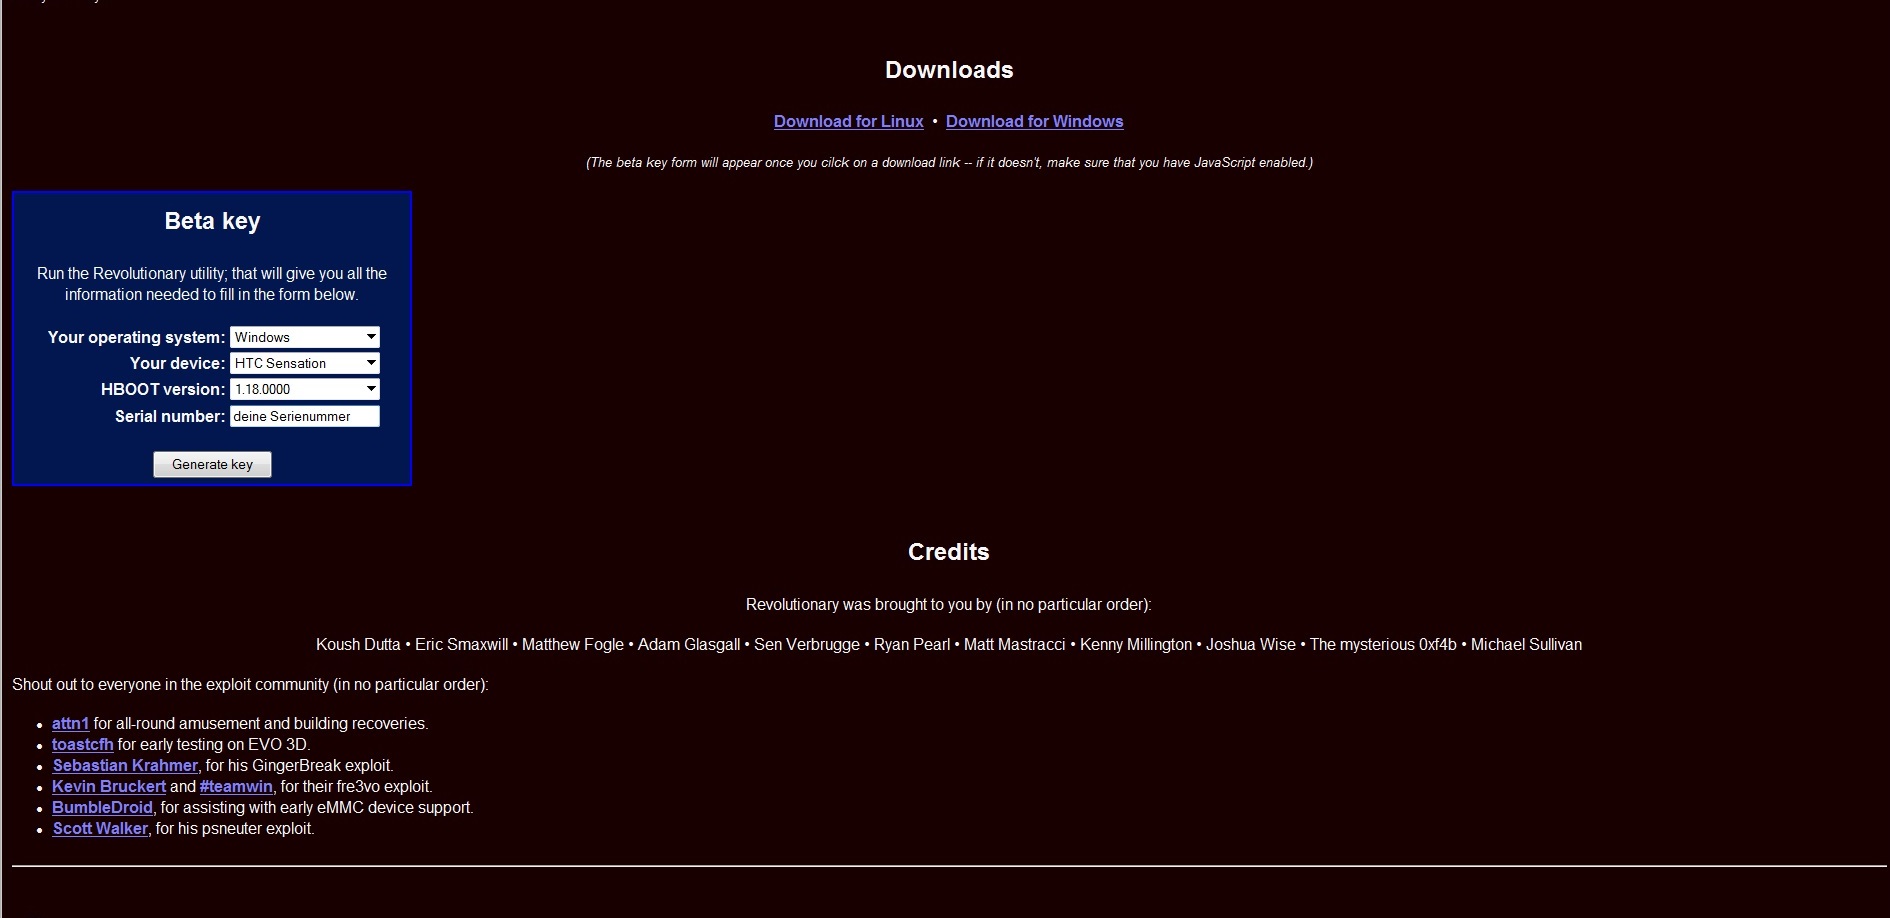
Task: Expand the device dropdown showing HTC Sensation
Action: 305,363
